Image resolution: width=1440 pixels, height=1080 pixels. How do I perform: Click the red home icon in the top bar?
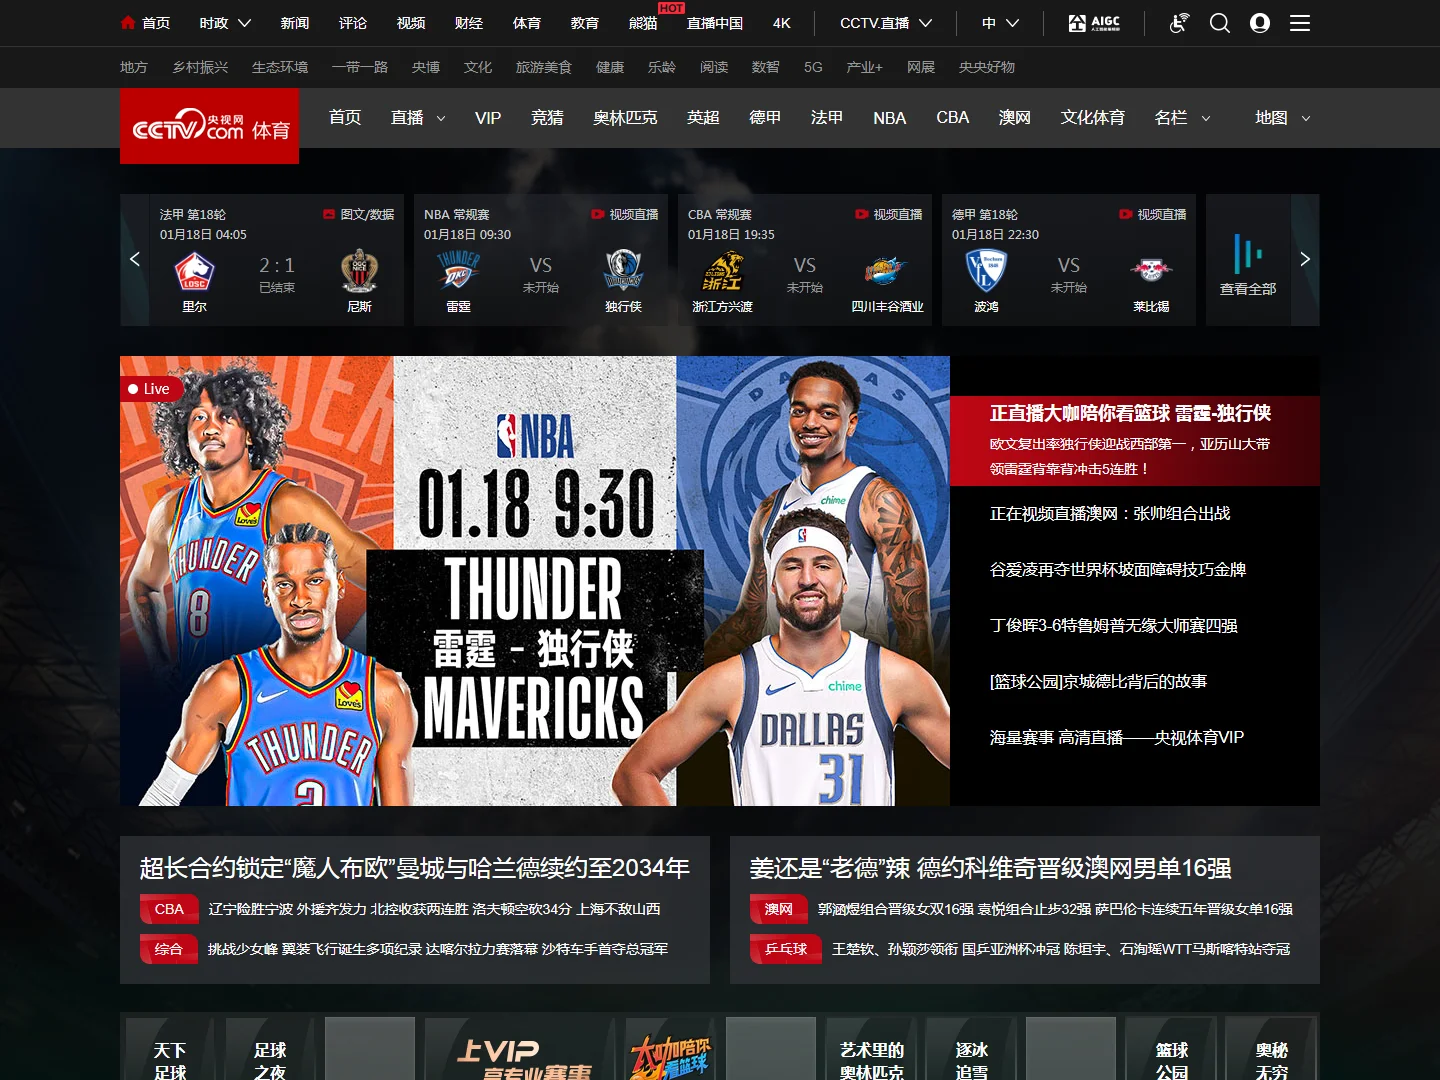pos(127,22)
